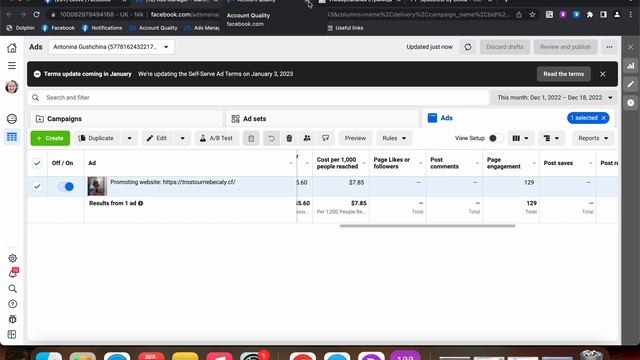The image size is (640, 360).
Task: Expand the ad account selector dropdown
Action: point(111,47)
